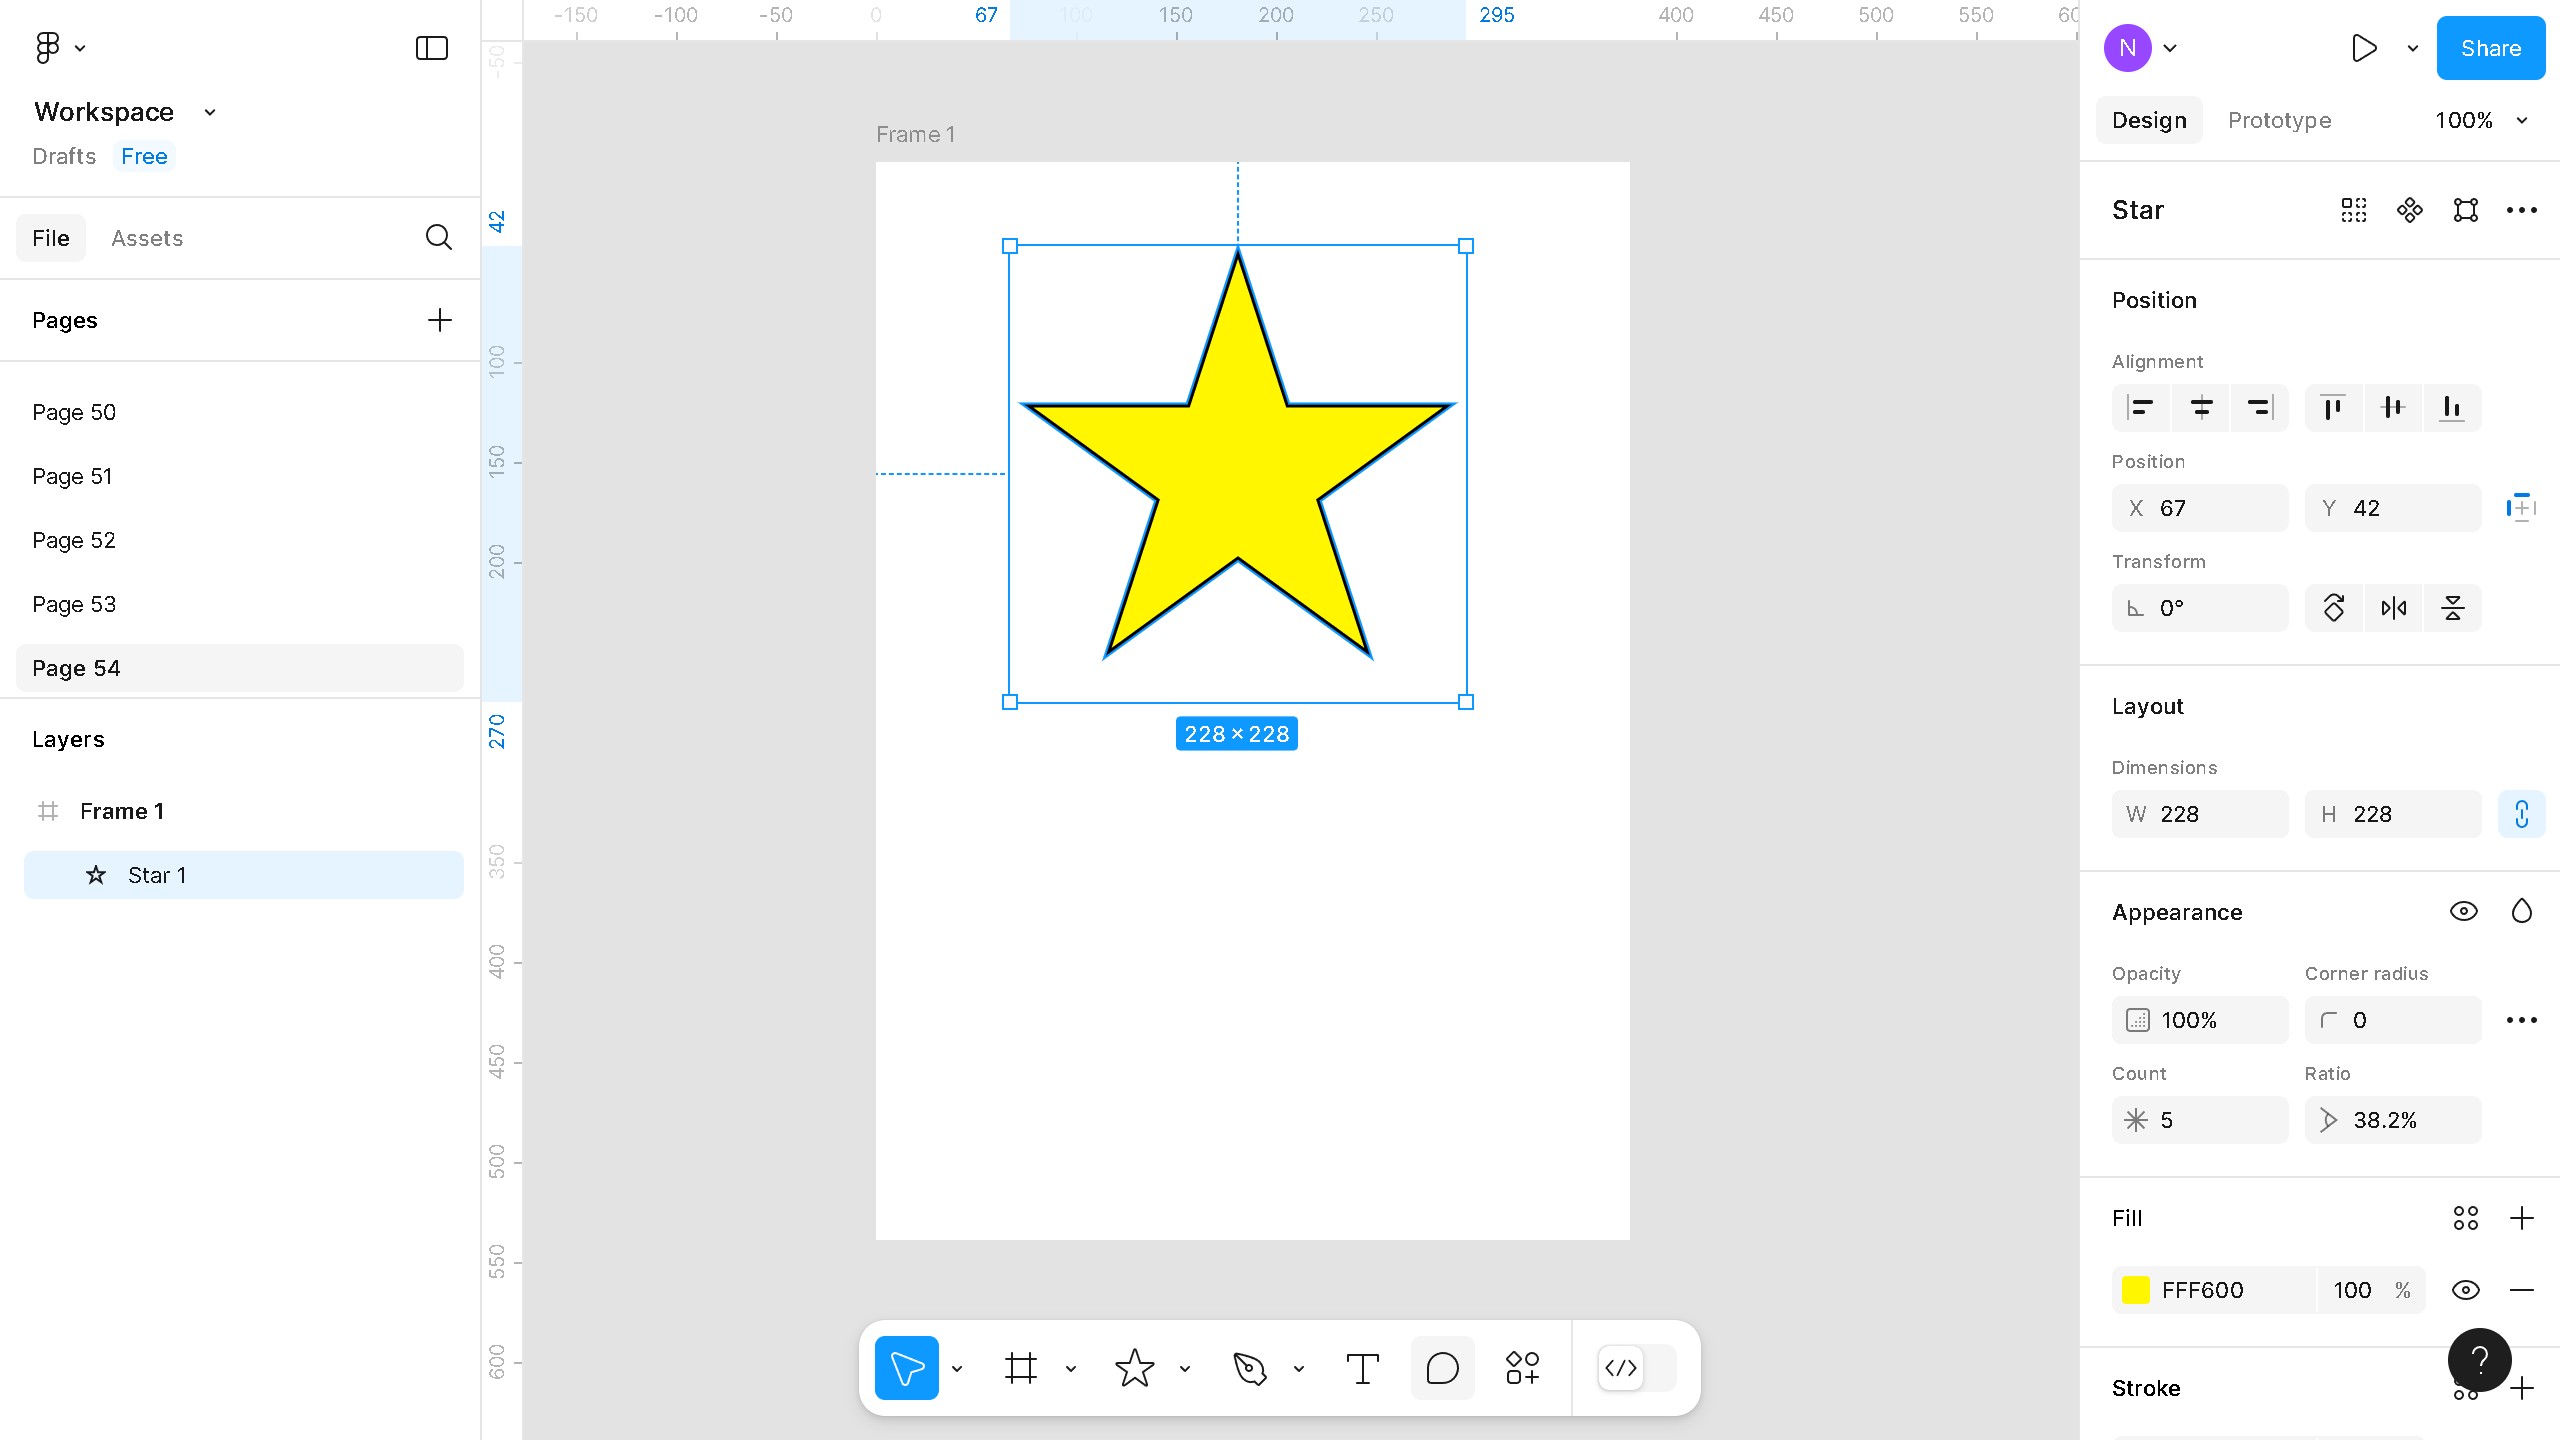Toggle the Appearance visibility eye icon
2560x1440 pixels.
click(2463, 912)
